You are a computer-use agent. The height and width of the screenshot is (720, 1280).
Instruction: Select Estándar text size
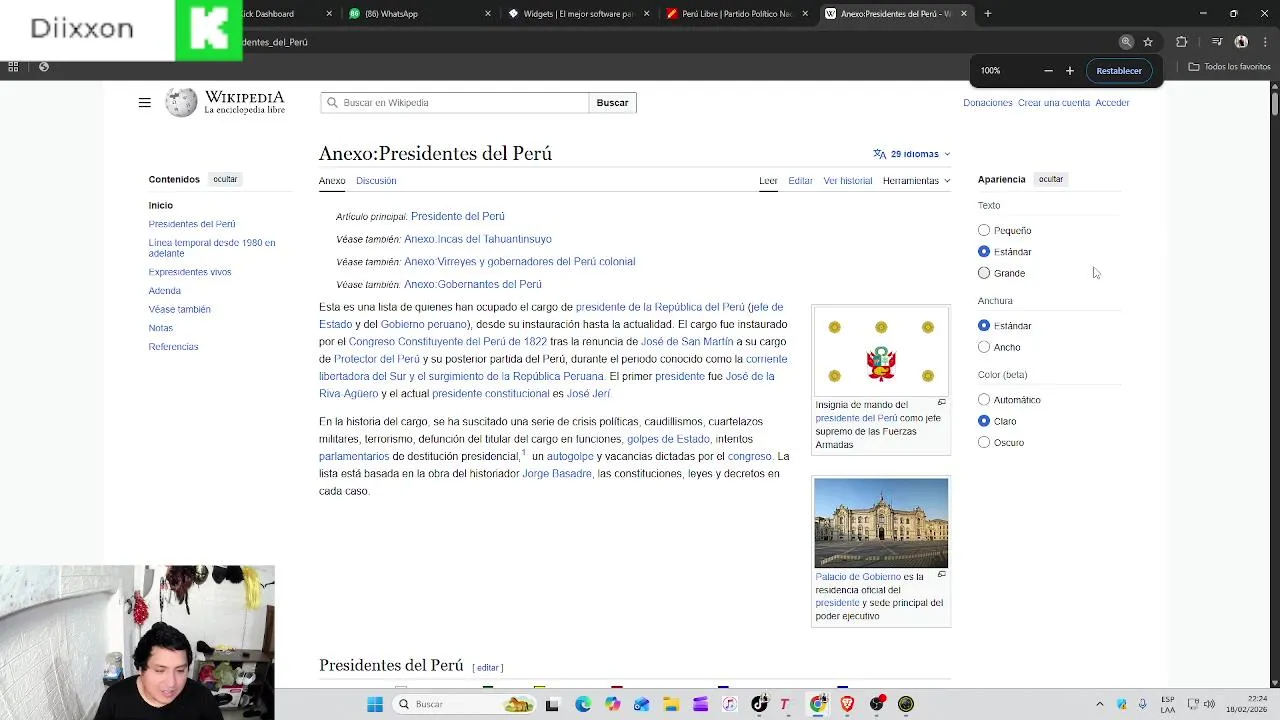(984, 252)
